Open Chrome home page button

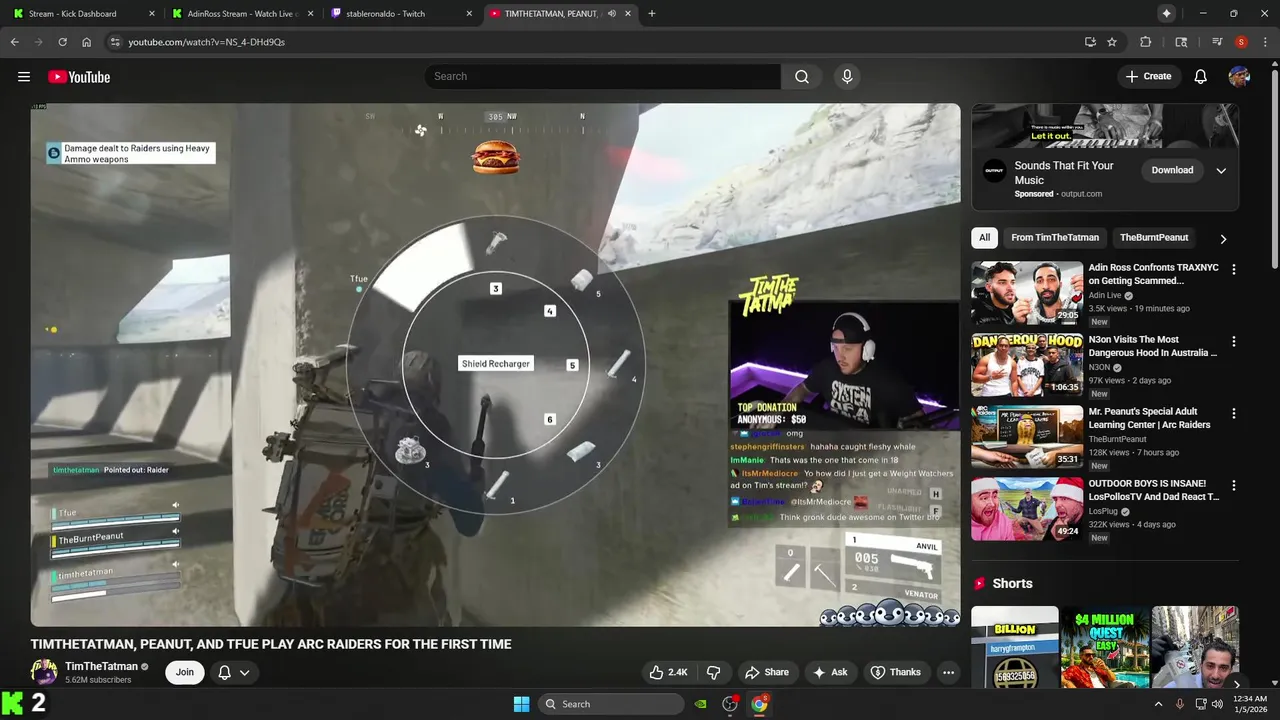pyautogui.click(x=87, y=42)
